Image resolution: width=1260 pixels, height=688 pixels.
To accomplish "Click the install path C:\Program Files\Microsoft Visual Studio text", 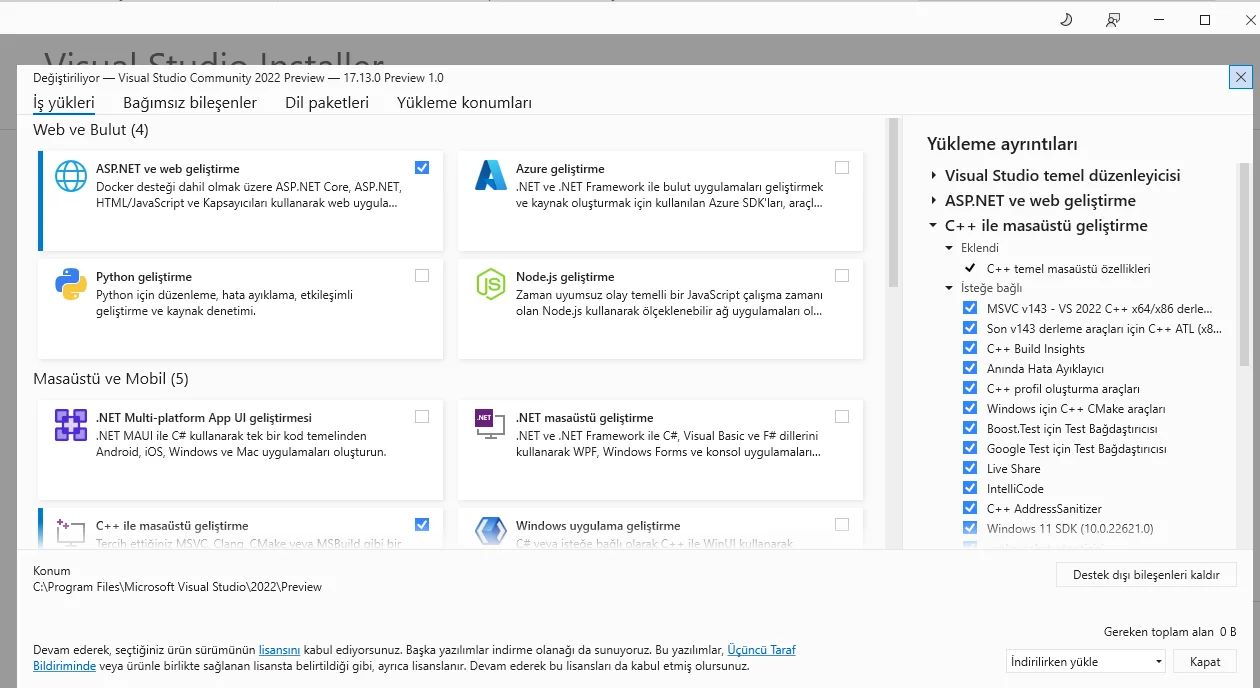I will [178, 587].
